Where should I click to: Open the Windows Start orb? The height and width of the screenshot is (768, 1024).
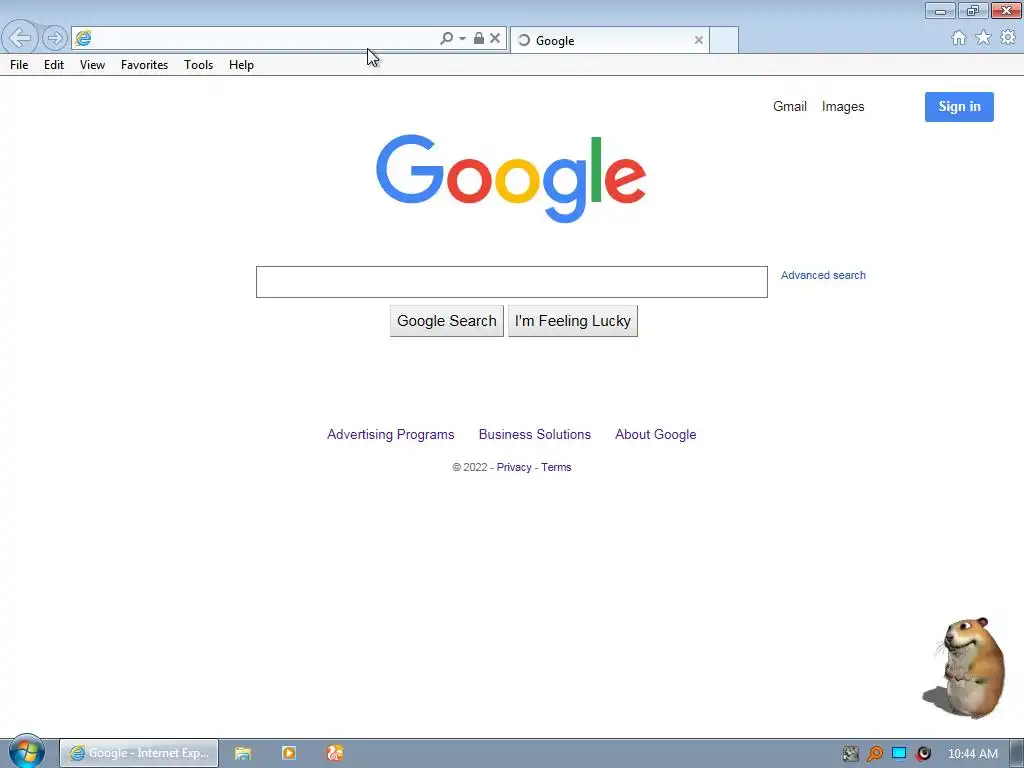click(x=26, y=752)
